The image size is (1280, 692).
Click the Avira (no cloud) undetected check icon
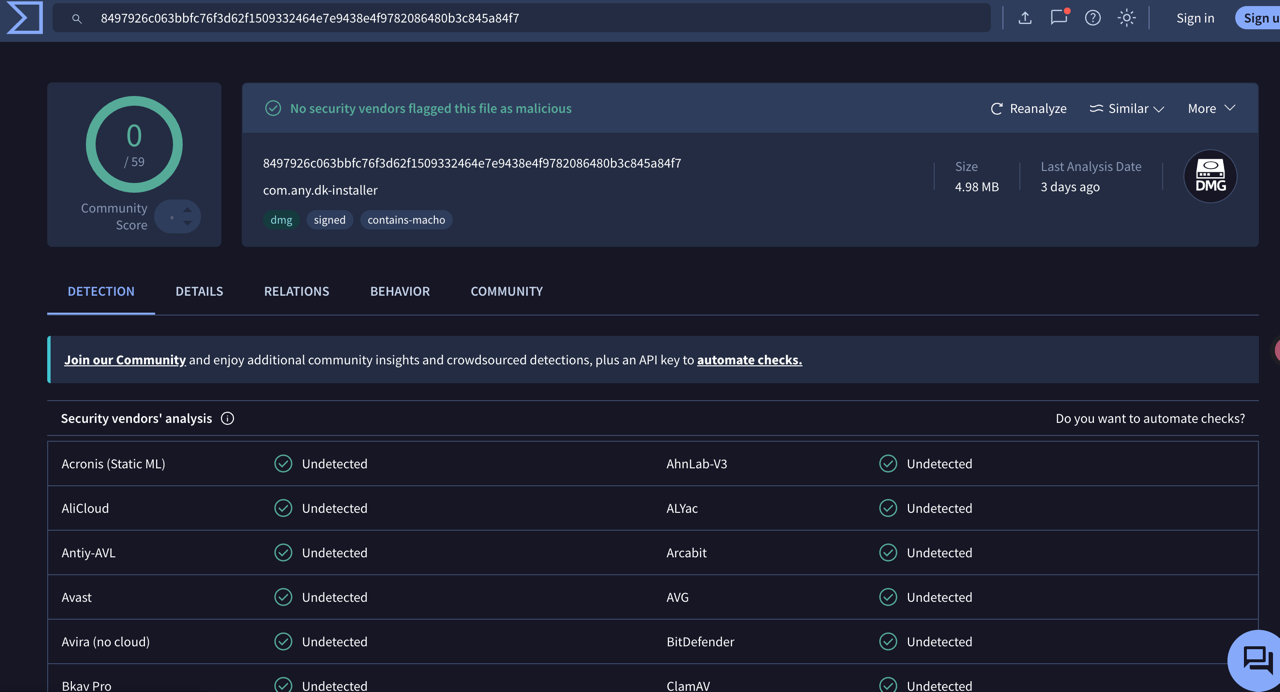283,642
